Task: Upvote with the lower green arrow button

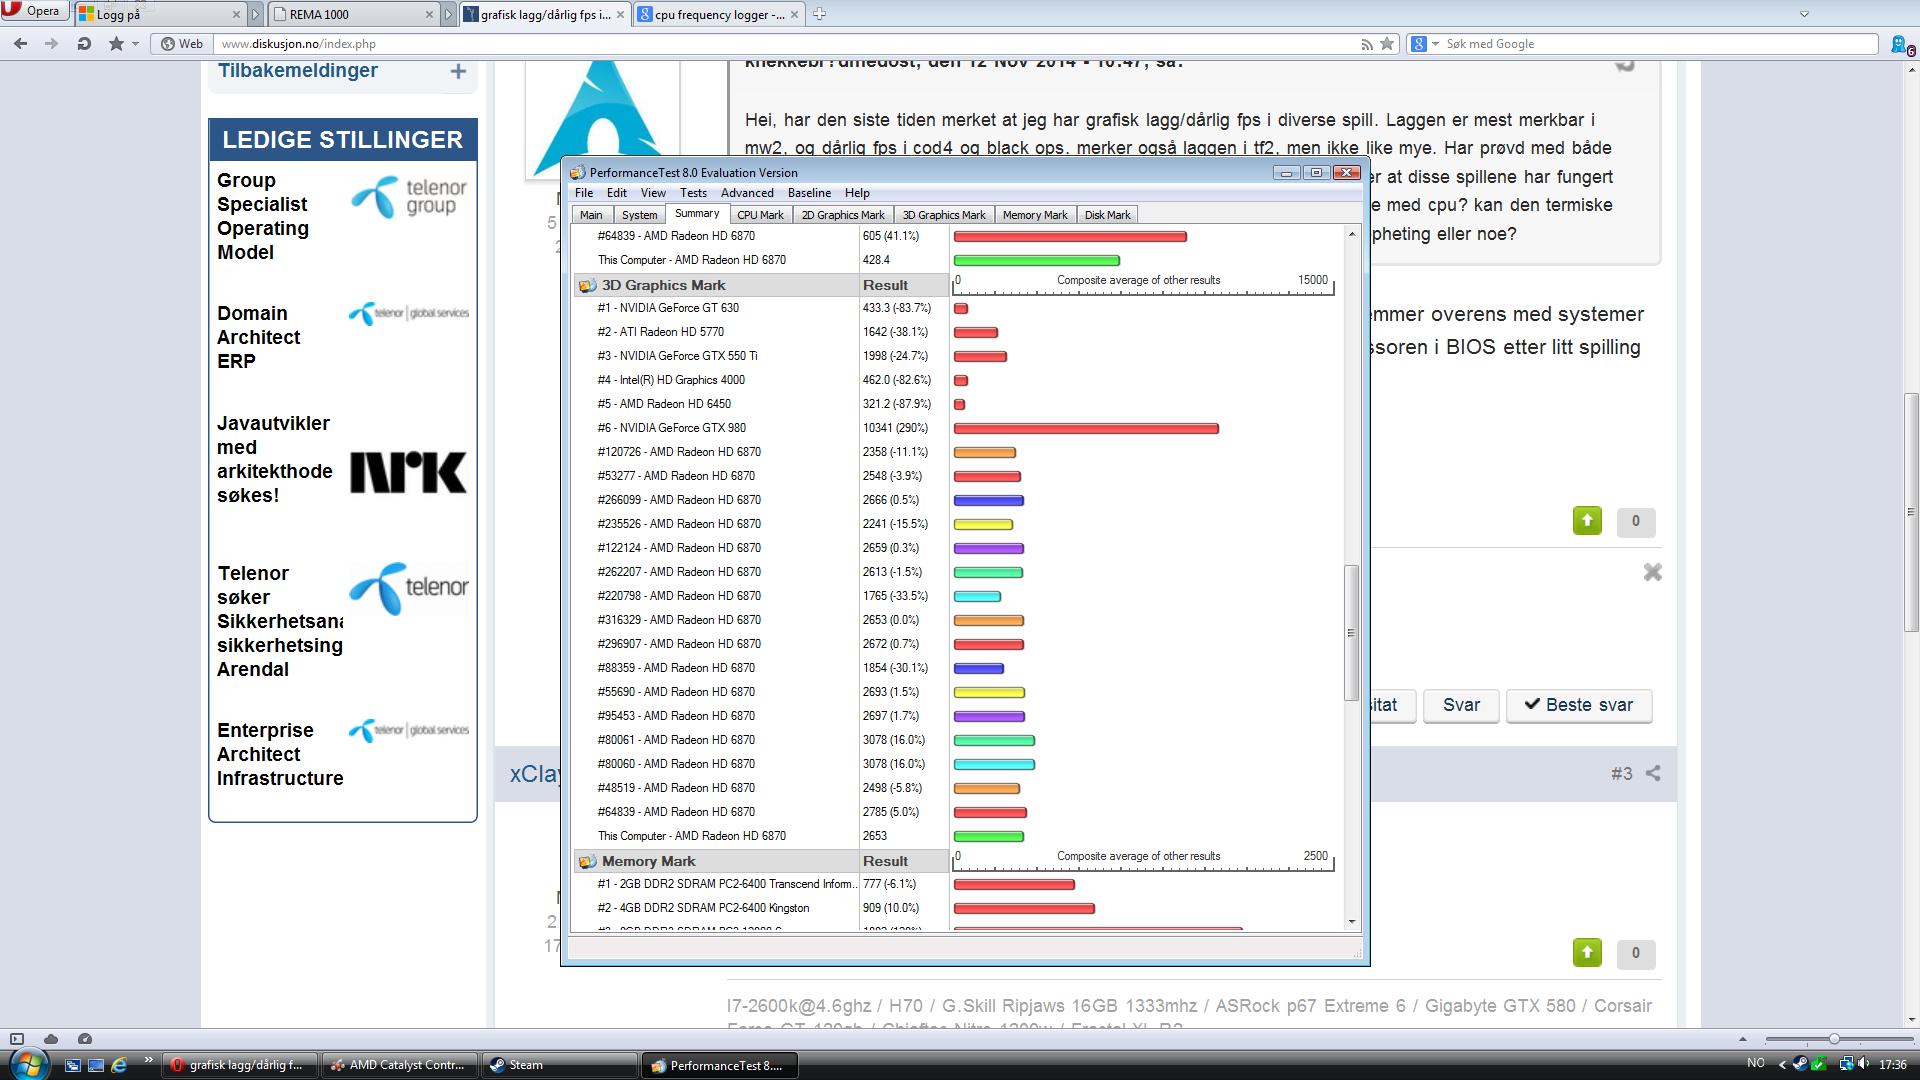Action: 1587,953
